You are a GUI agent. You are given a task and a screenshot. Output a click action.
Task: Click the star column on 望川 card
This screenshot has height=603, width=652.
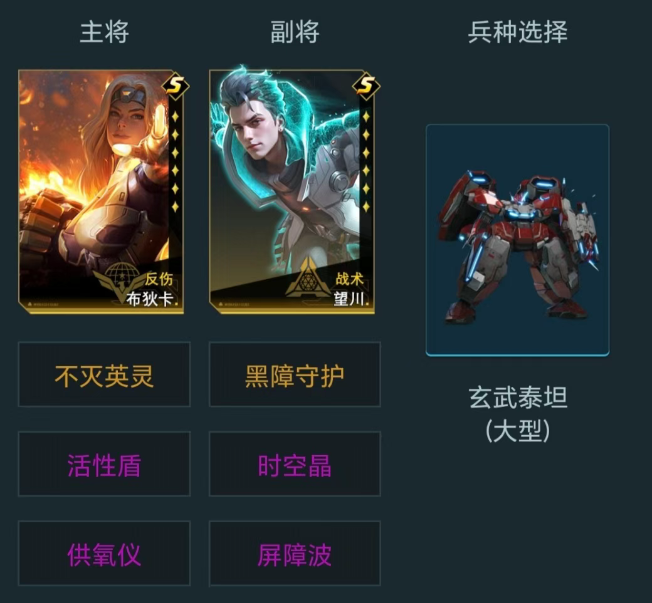click(x=366, y=161)
